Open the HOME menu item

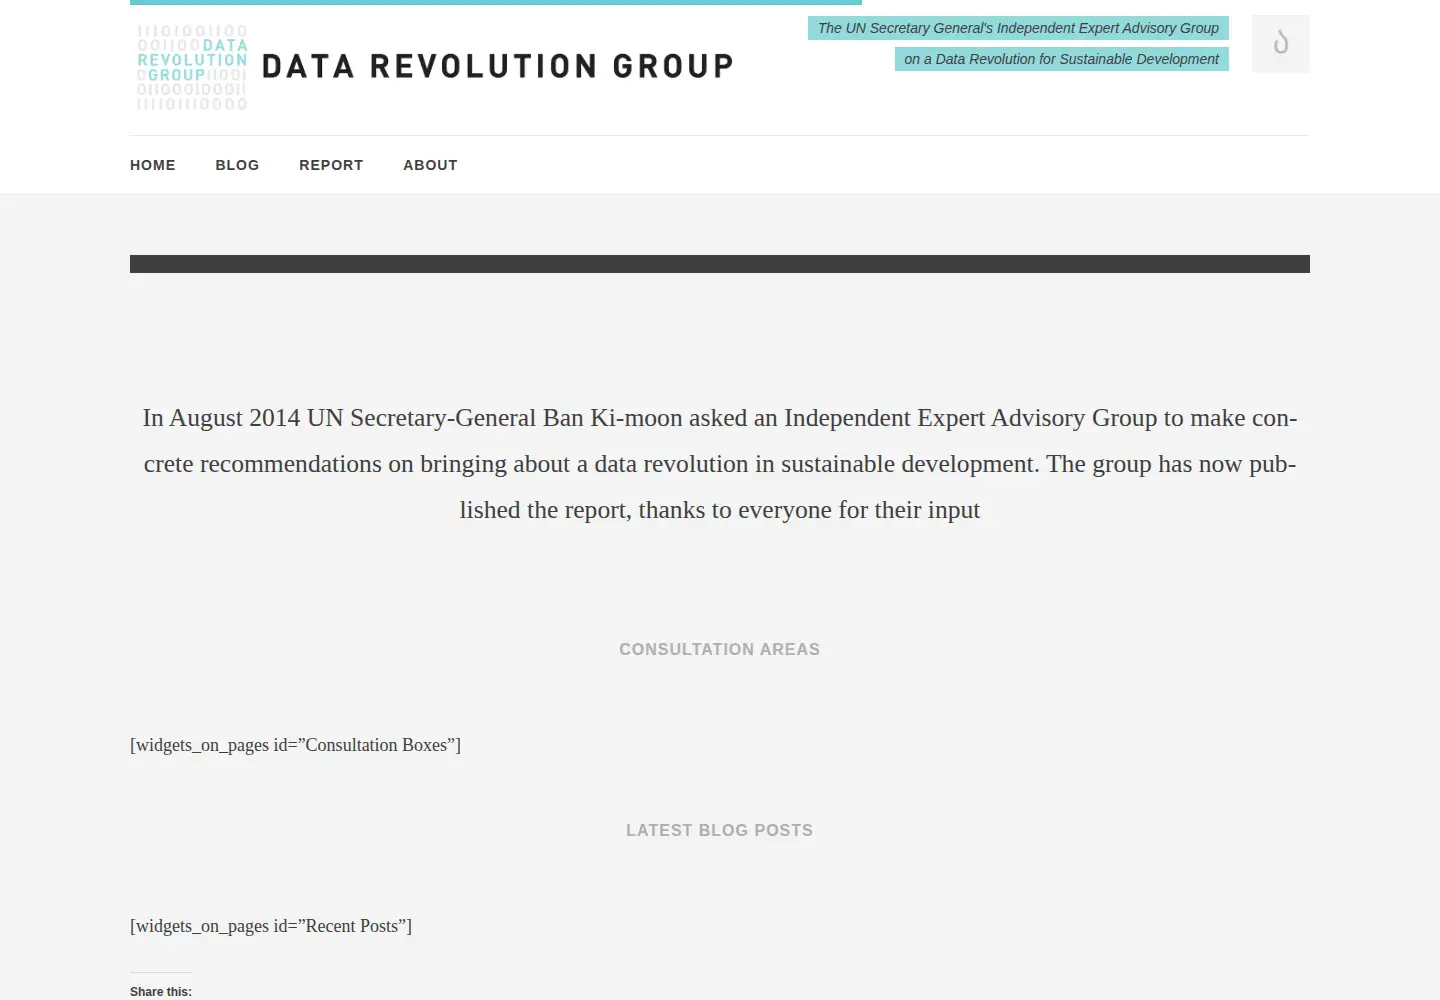tap(153, 165)
